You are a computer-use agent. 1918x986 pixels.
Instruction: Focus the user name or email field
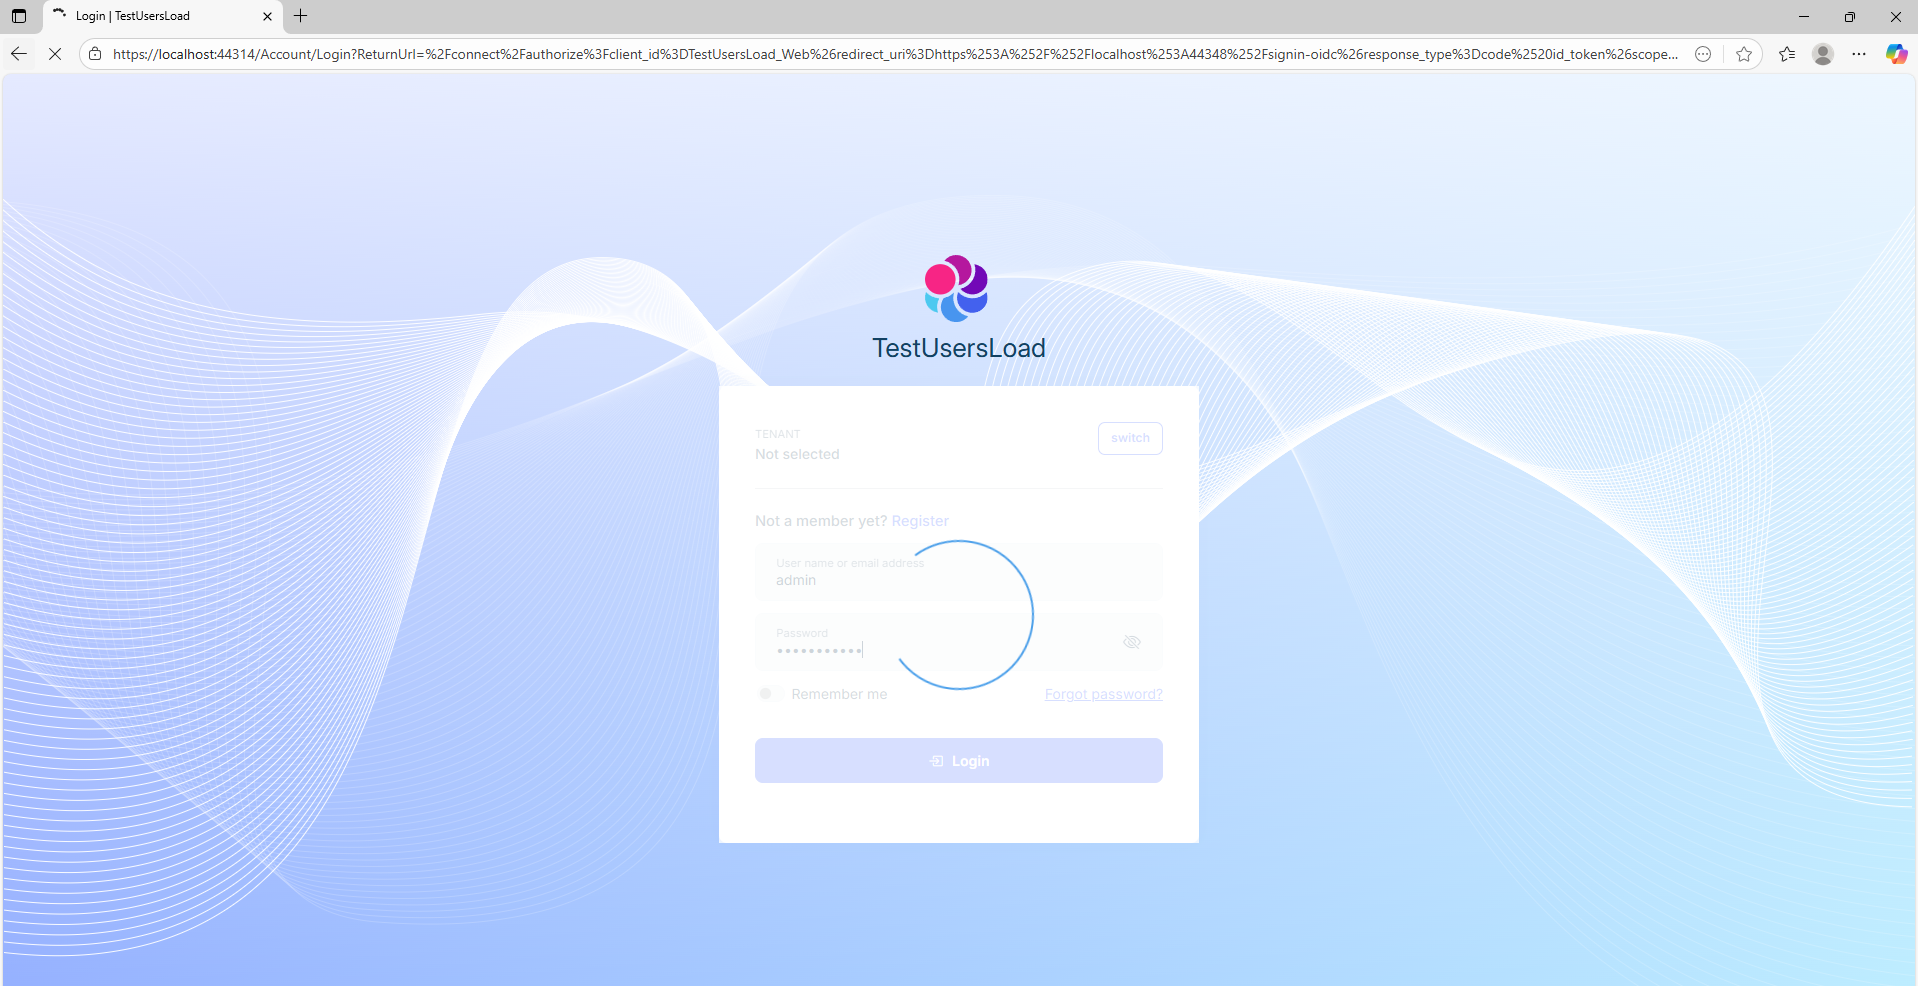[x=959, y=572]
